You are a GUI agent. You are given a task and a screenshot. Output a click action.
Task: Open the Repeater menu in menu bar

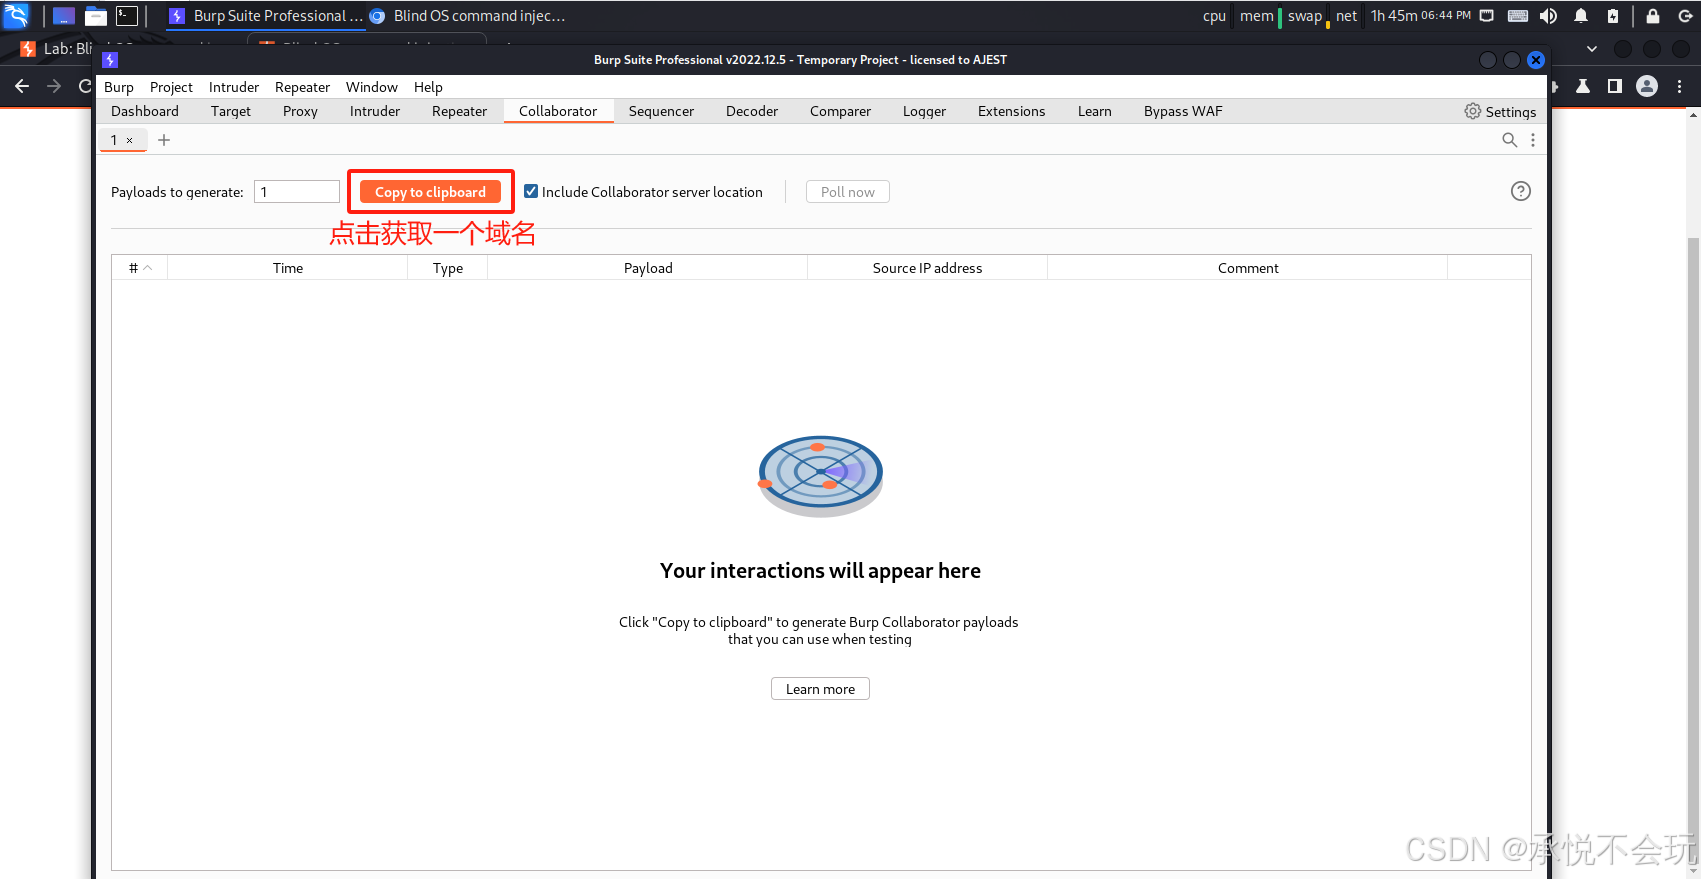tap(302, 87)
